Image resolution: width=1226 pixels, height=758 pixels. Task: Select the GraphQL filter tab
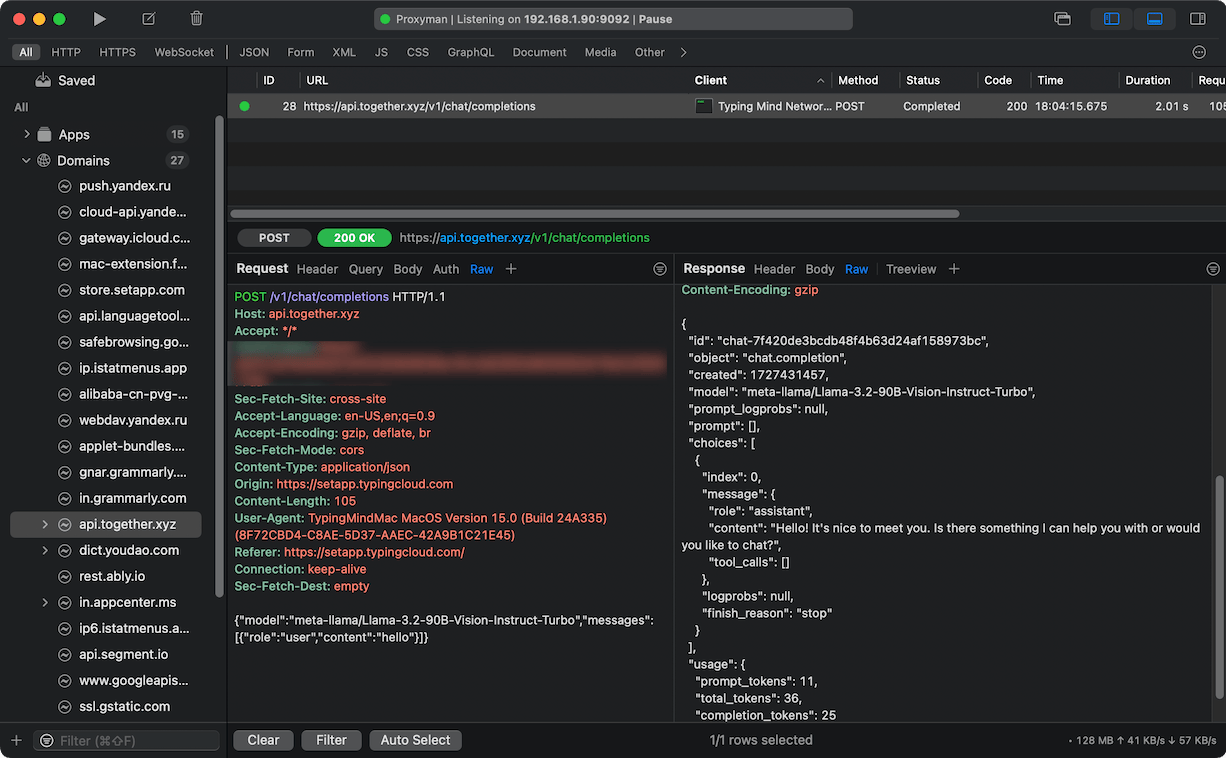pyautogui.click(x=470, y=52)
